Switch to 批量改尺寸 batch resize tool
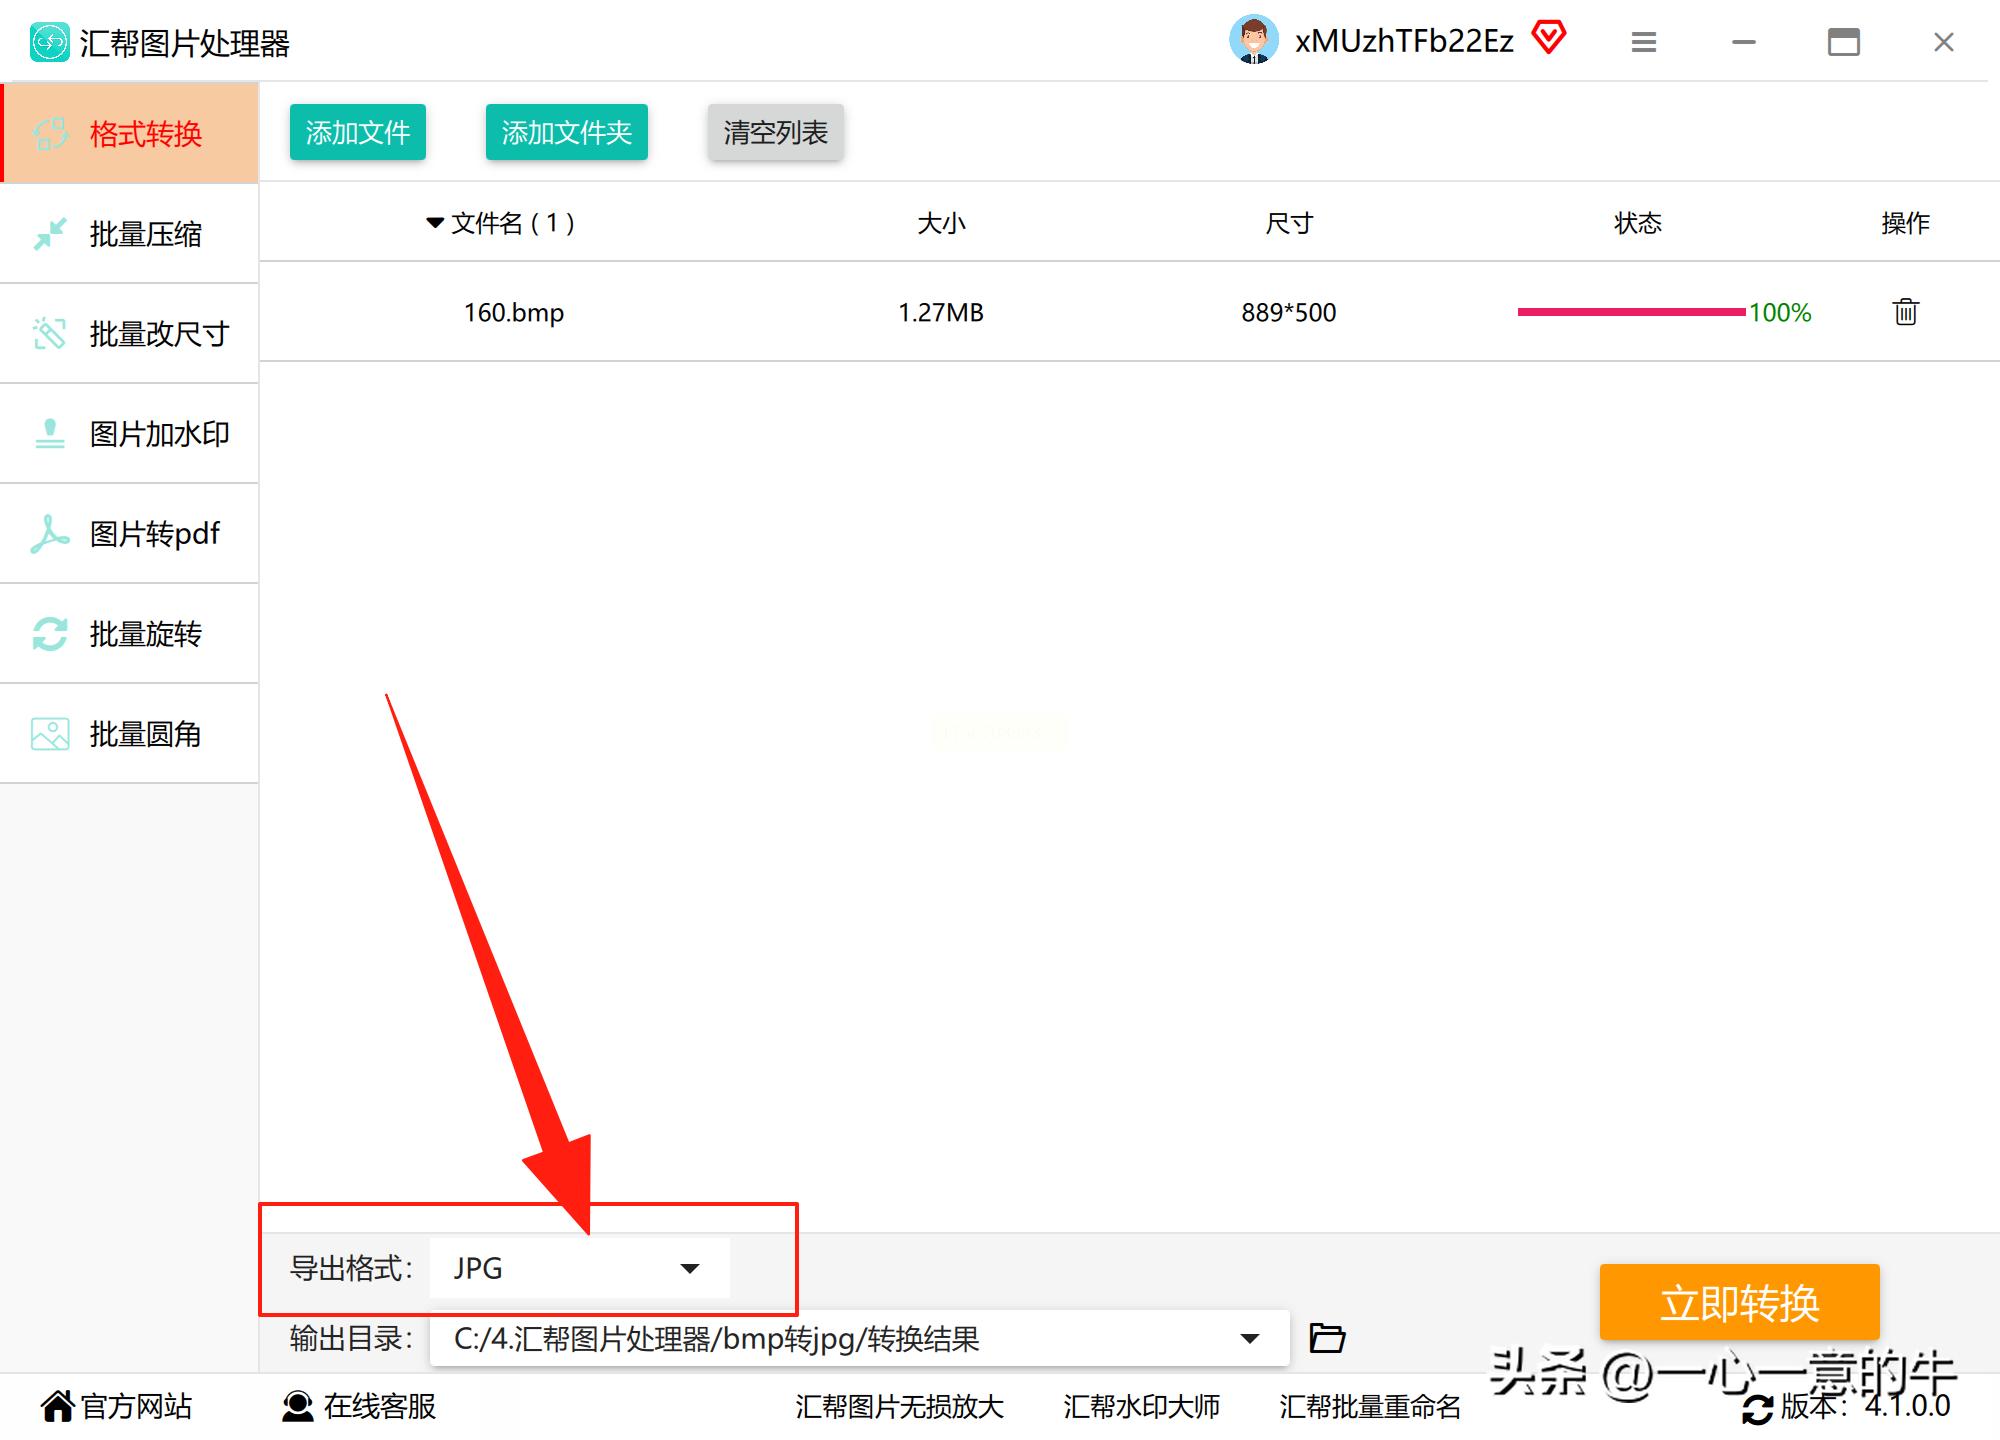The height and width of the screenshot is (1440, 2000). [130, 333]
